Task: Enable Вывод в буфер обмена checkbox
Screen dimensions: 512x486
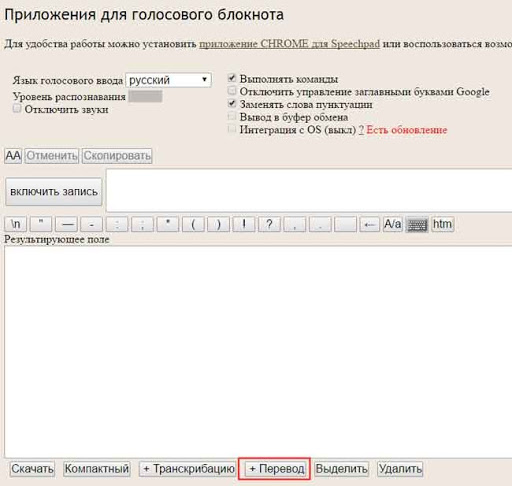Action: (x=232, y=116)
